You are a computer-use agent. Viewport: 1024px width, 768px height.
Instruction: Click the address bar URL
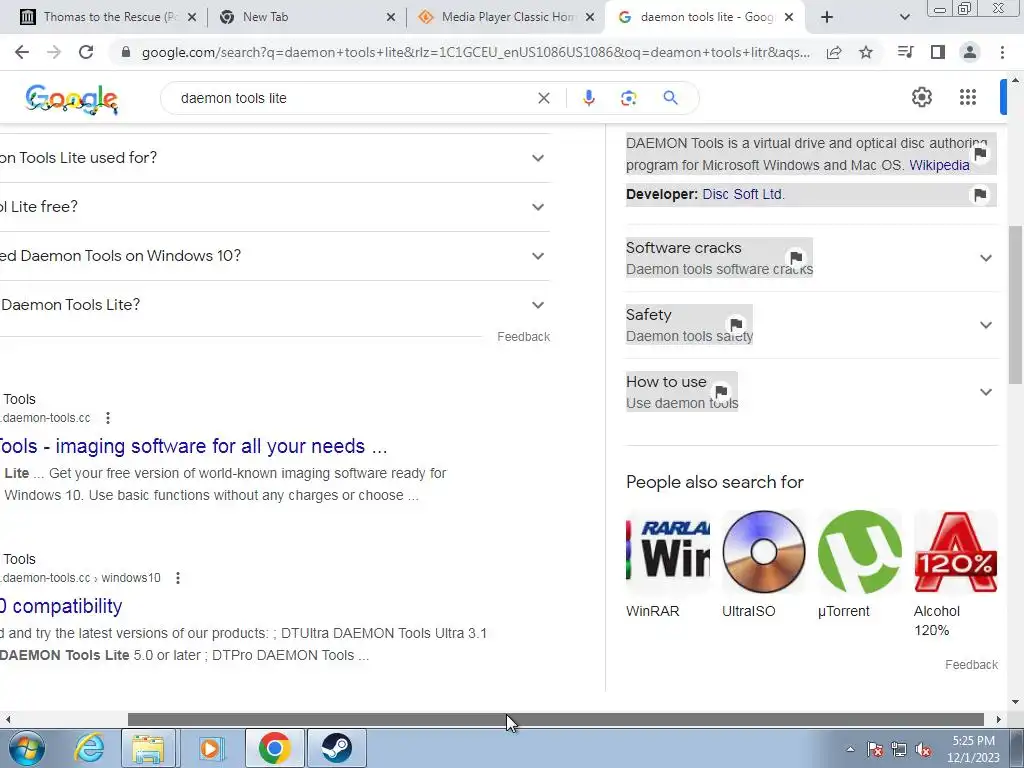coord(475,52)
